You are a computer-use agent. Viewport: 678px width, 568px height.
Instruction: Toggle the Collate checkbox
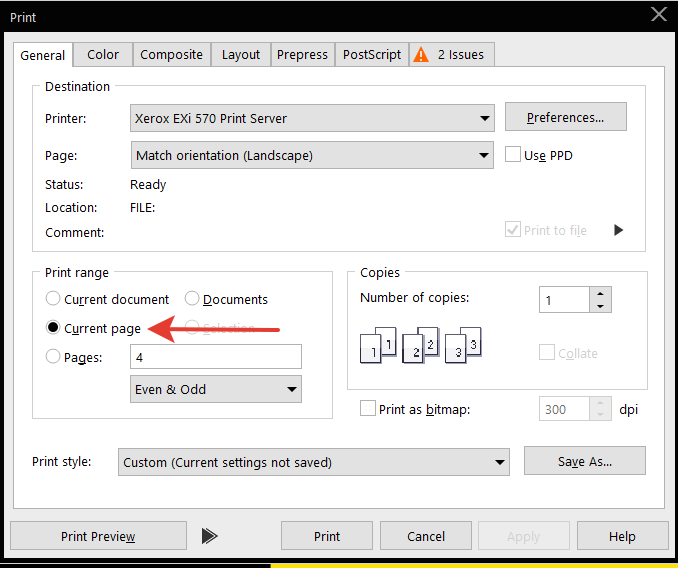point(547,352)
